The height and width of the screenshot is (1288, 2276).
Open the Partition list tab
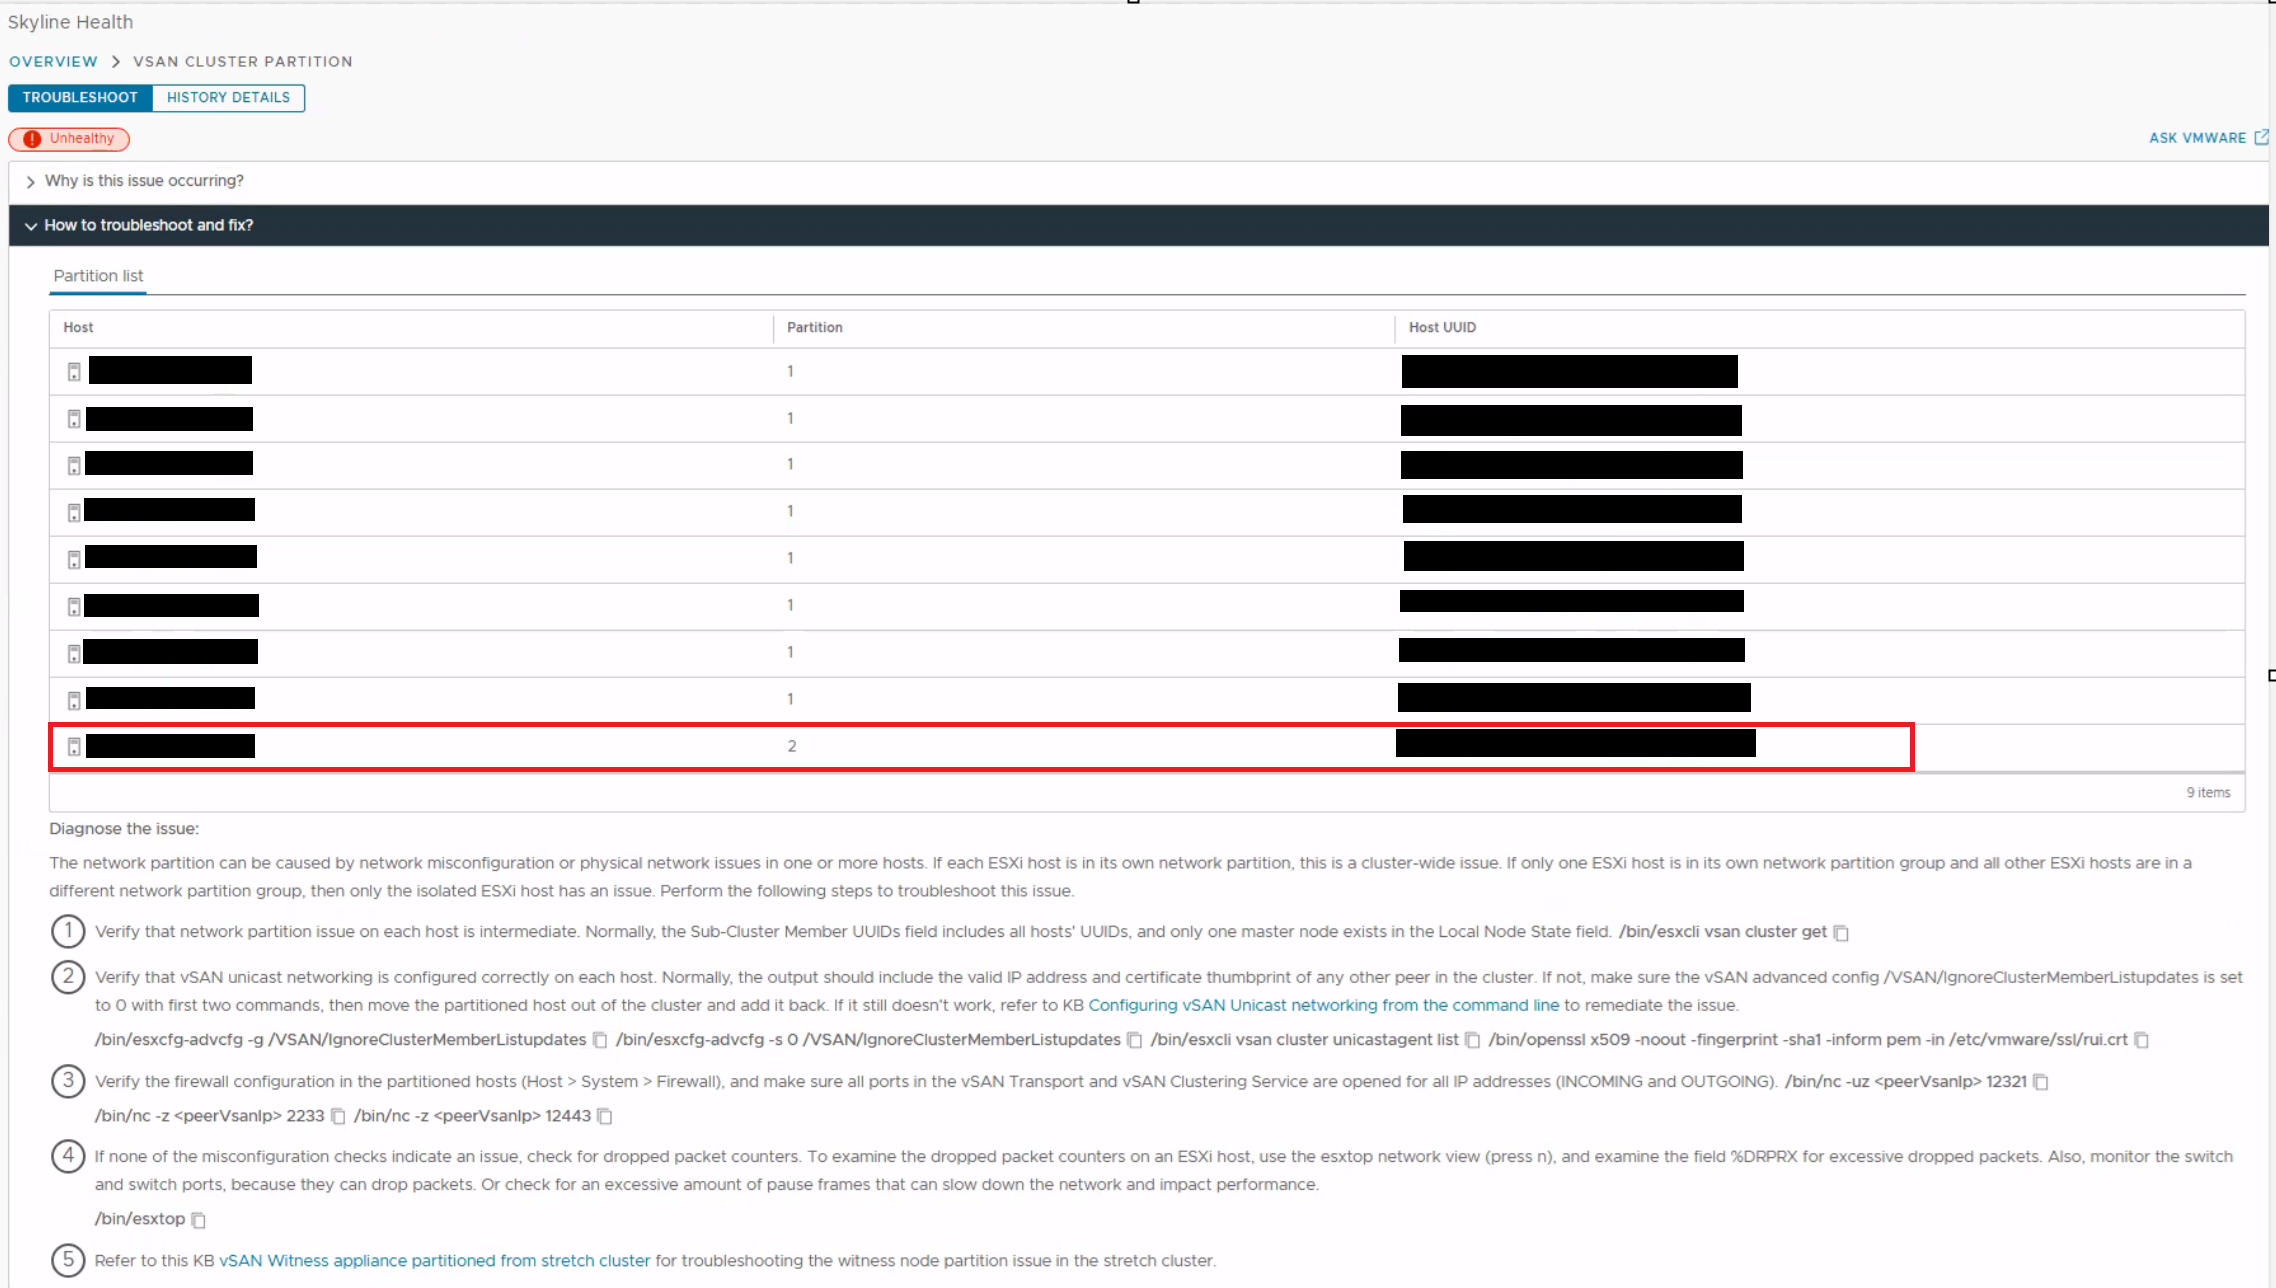(x=98, y=276)
